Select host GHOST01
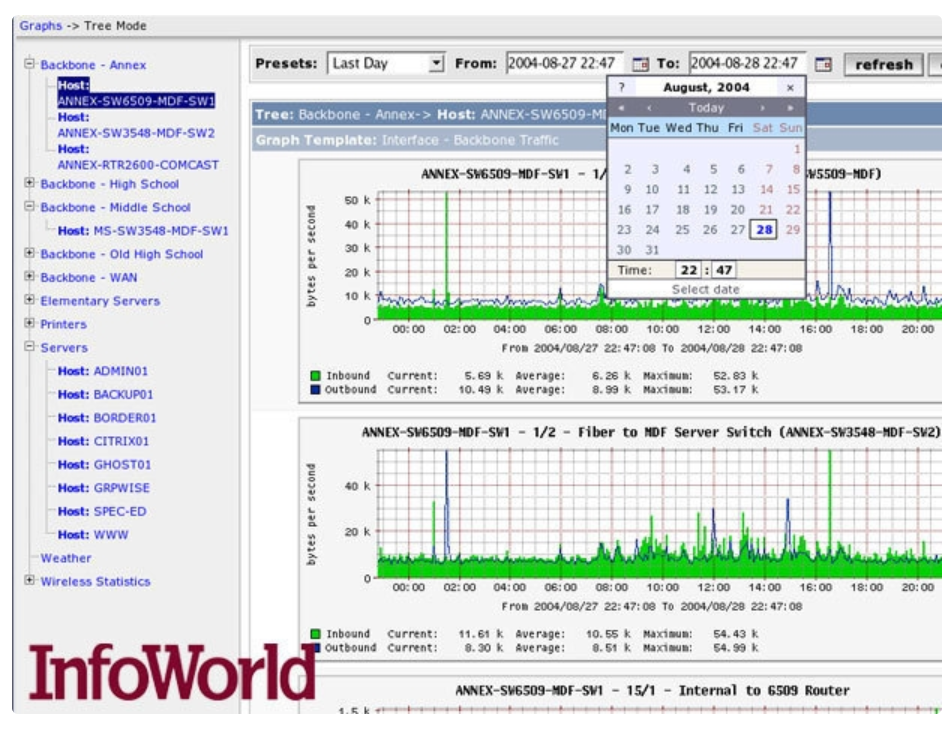 pos(104,465)
